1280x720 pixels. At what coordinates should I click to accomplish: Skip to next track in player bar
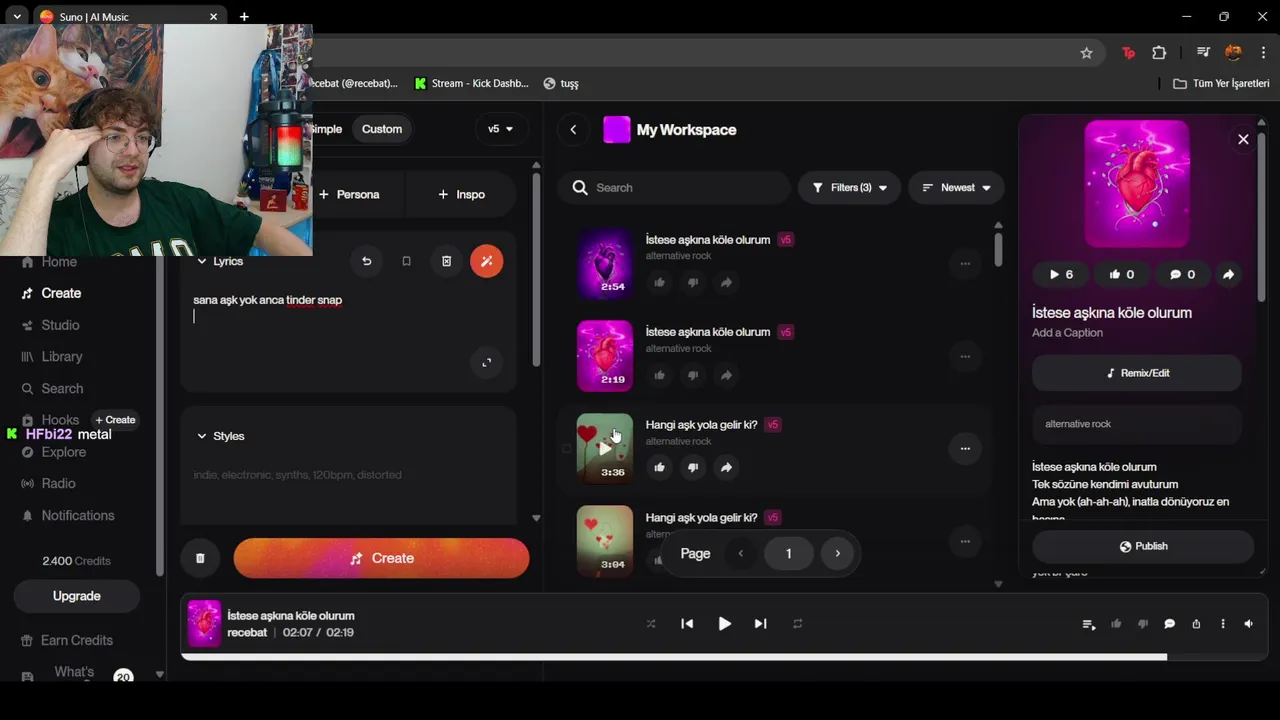pos(760,623)
